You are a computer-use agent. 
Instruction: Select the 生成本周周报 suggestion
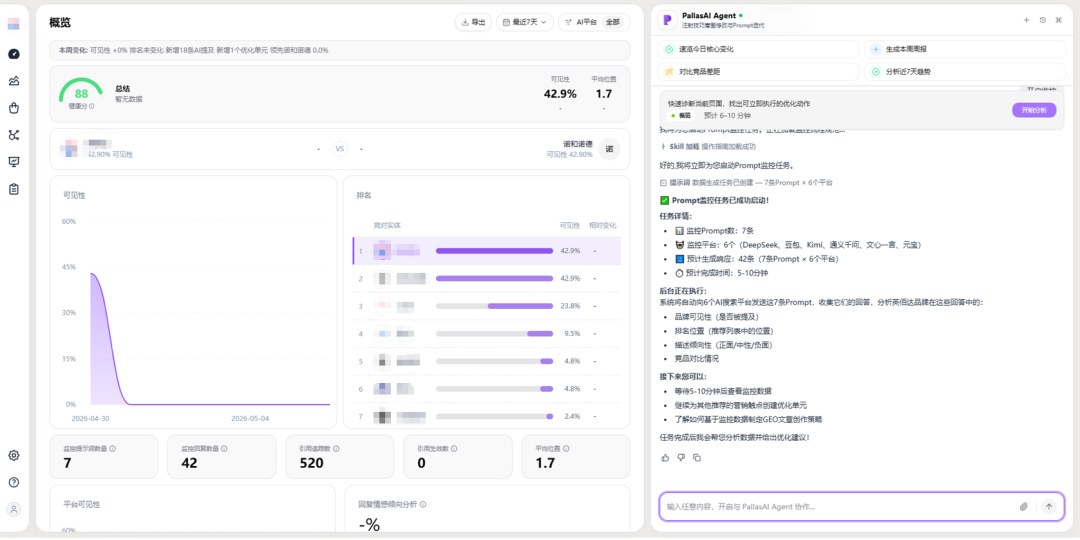click(x=965, y=50)
